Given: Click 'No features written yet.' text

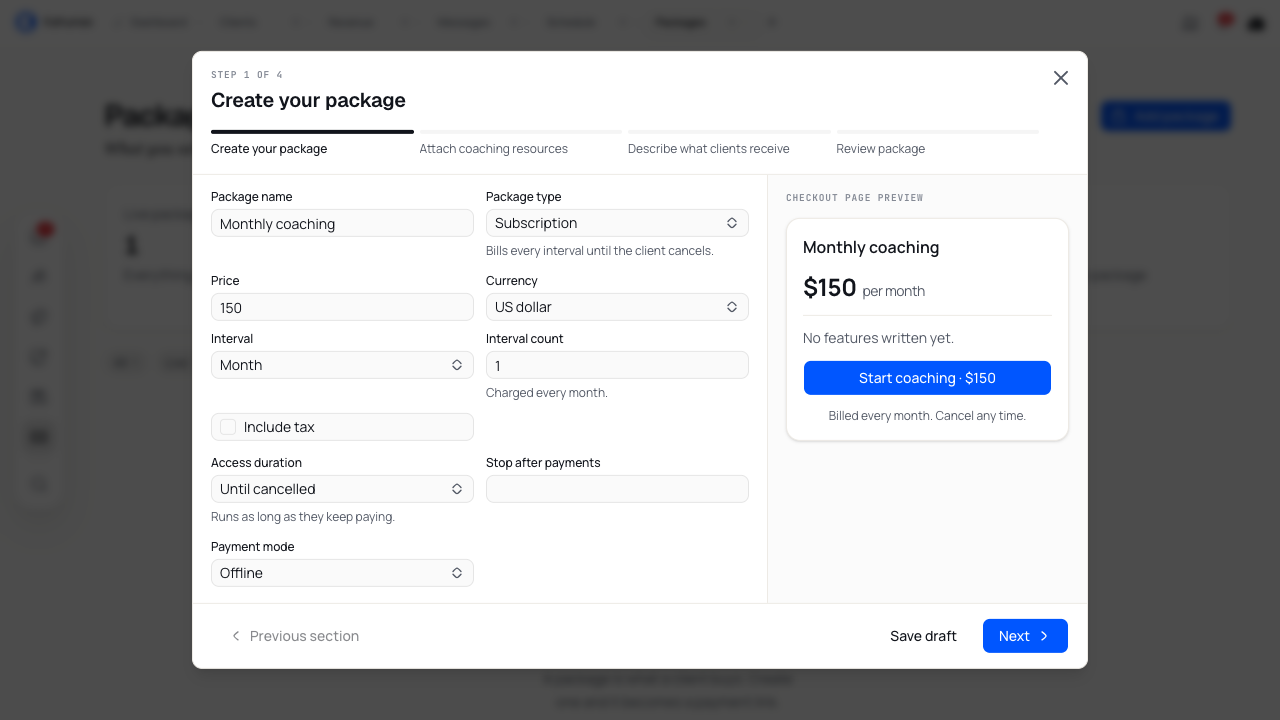Looking at the screenshot, I should (878, 338).
